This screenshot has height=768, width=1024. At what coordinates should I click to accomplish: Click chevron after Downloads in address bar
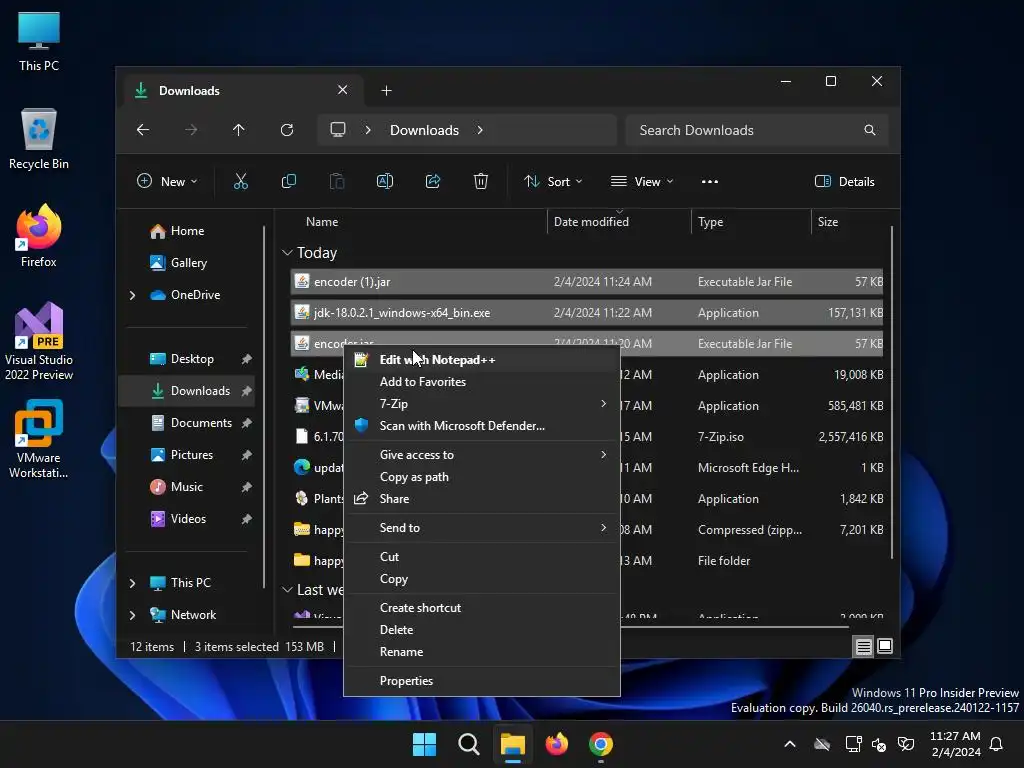coord(480,130)
